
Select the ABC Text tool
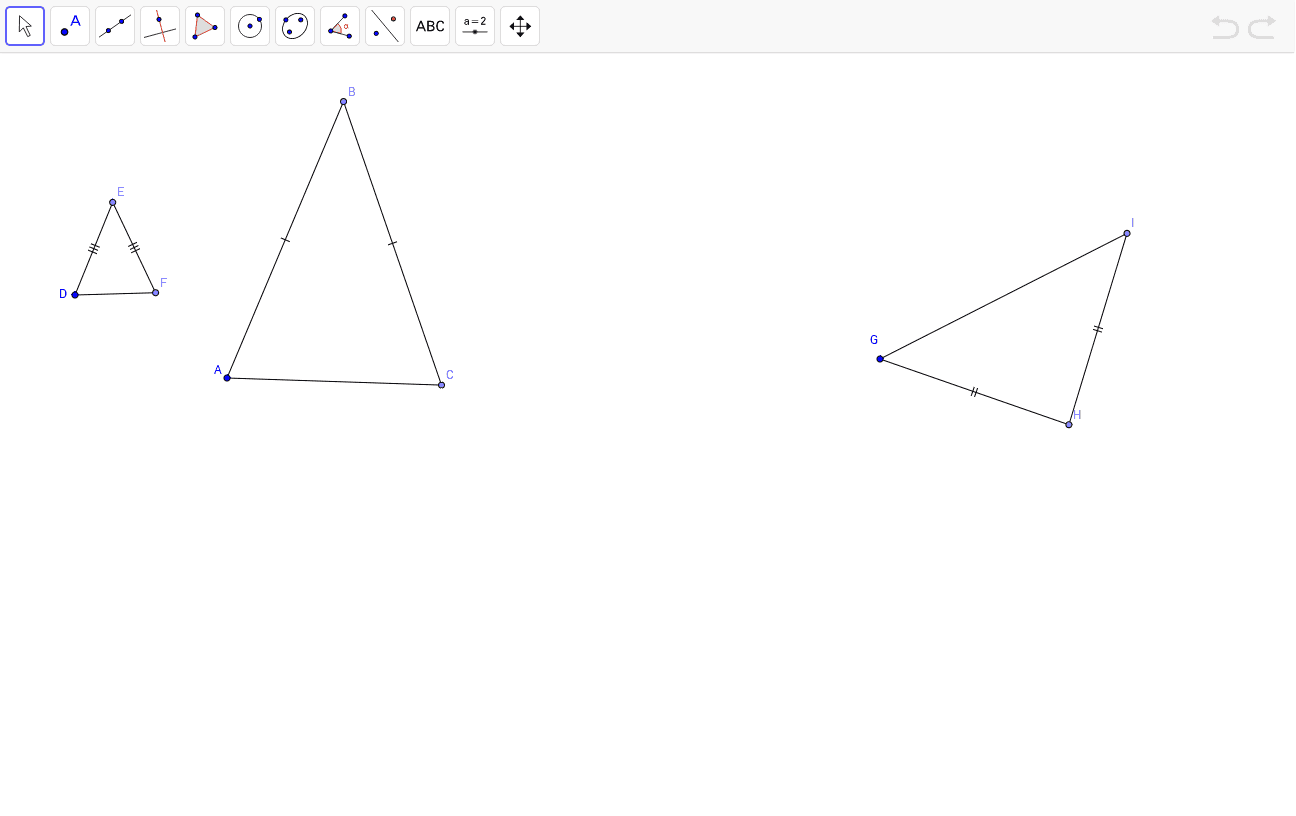tap(430, 26)
